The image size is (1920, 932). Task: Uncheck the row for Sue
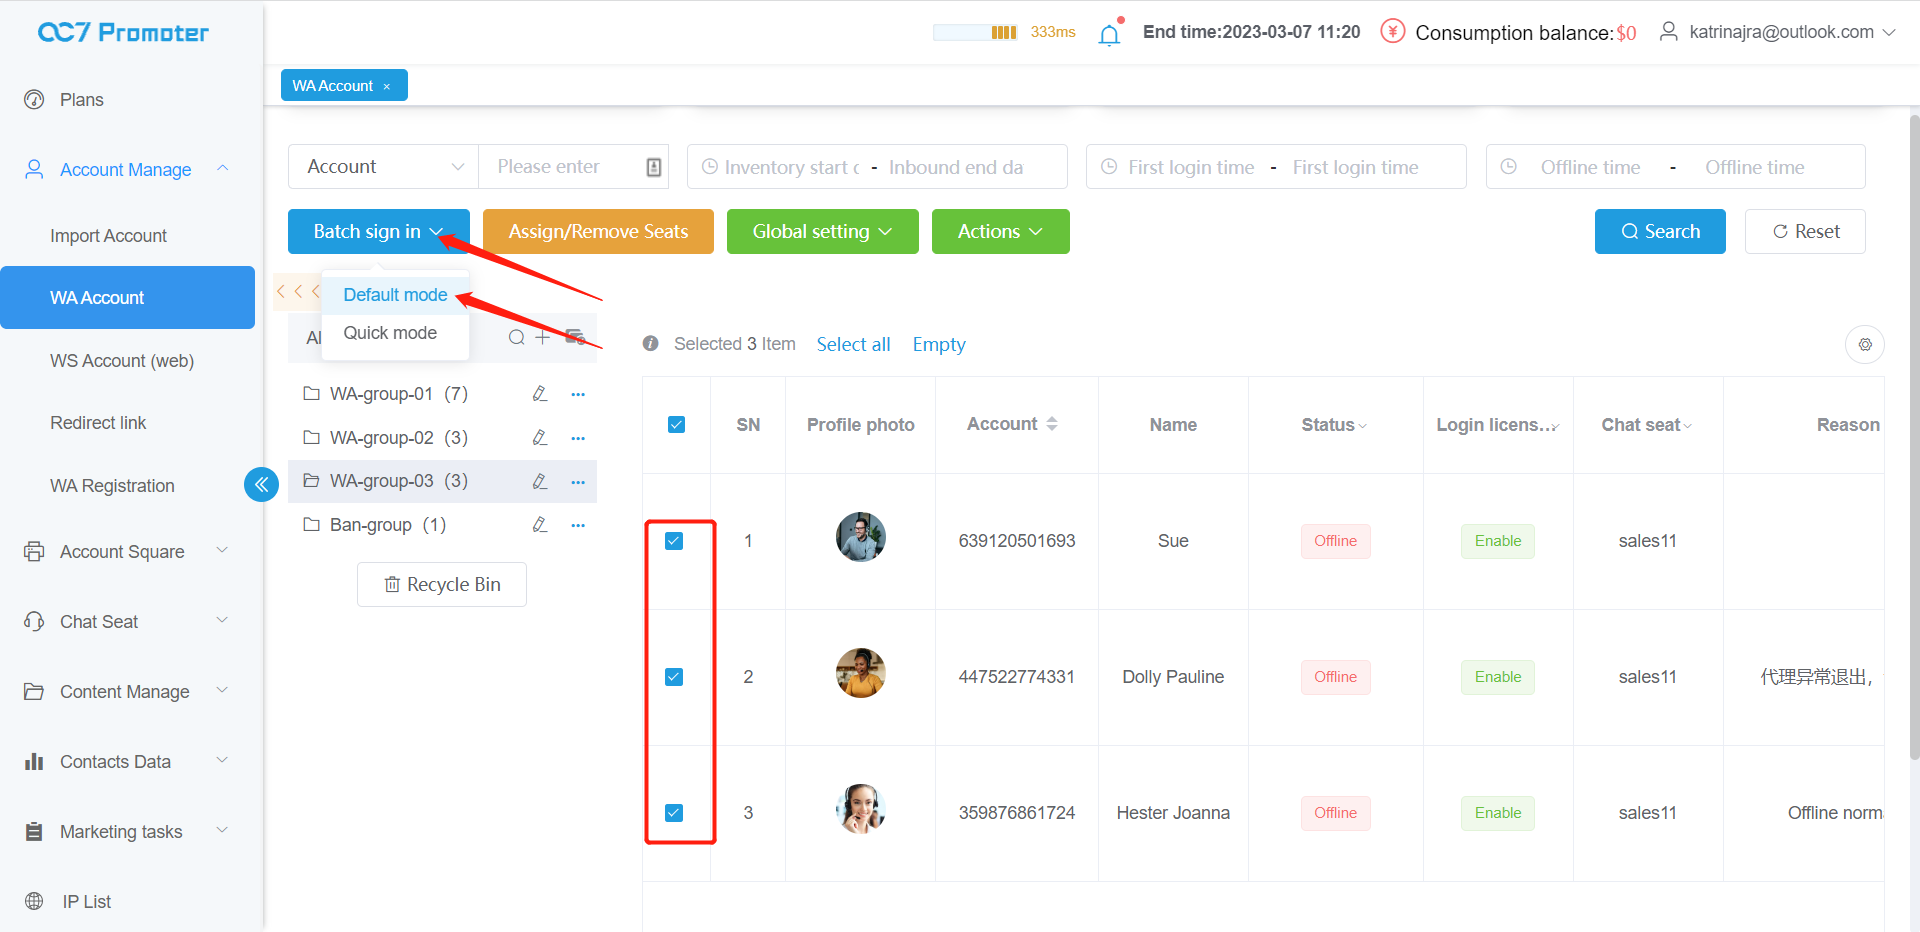coord(674,541)
